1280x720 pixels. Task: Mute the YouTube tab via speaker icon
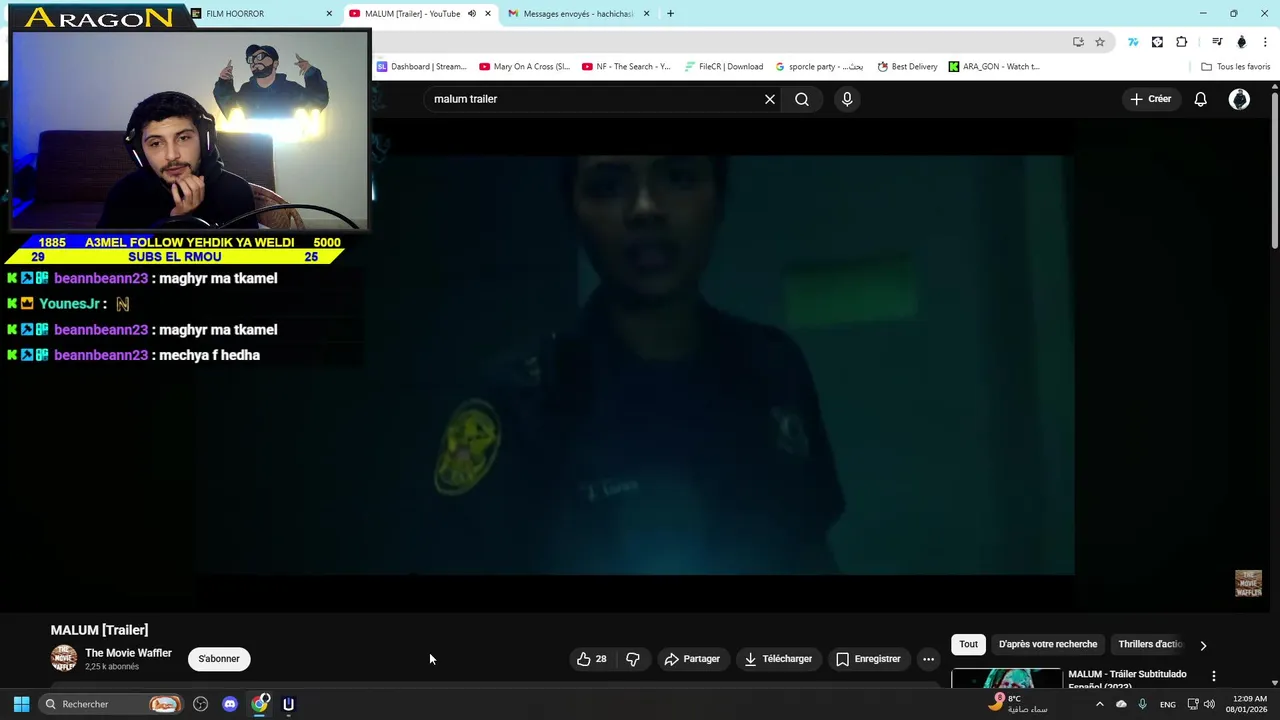tap(472, 14)
